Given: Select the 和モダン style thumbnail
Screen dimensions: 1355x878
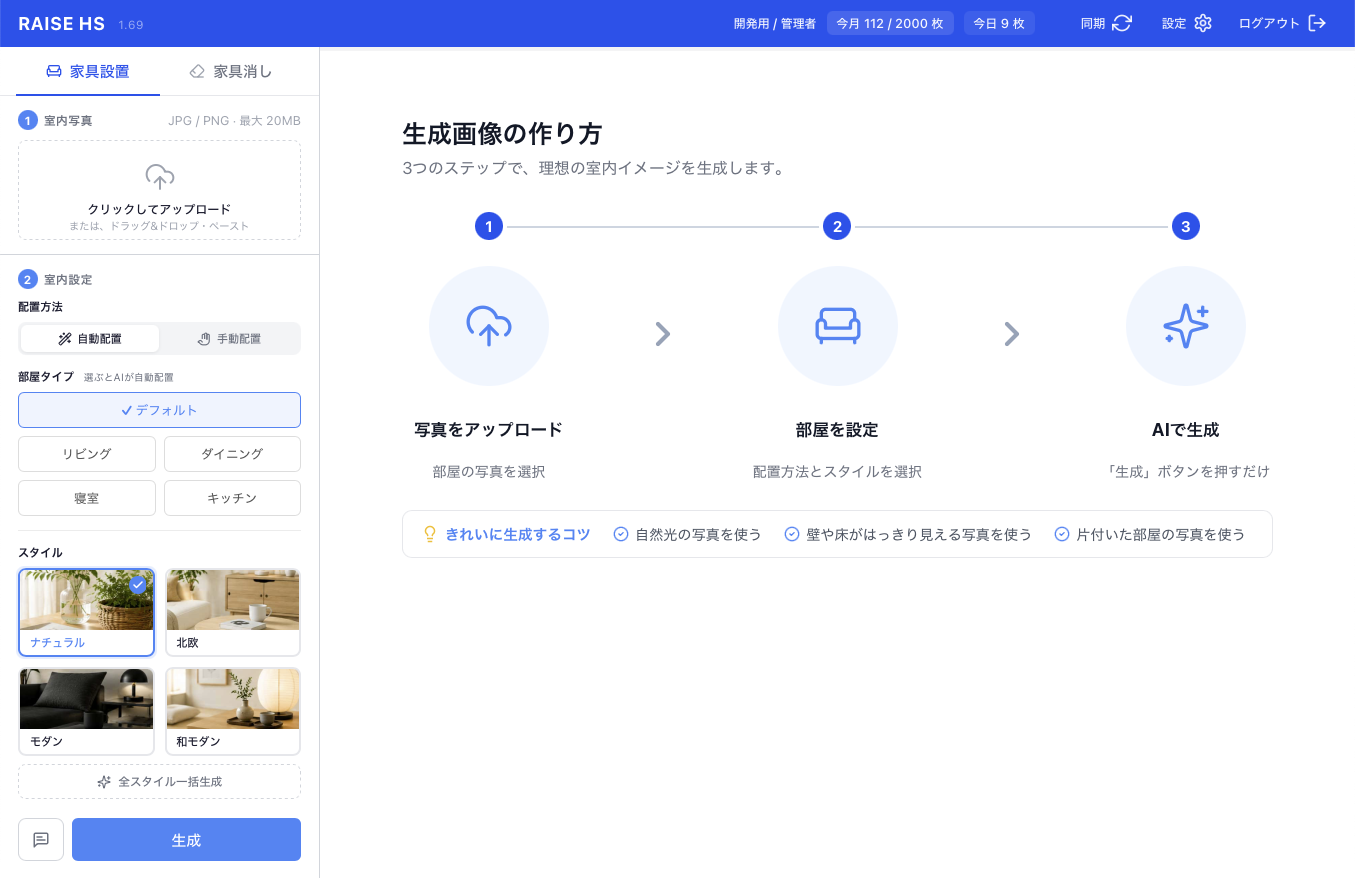Looking at the screenshot, I should [x=232, y=711].
